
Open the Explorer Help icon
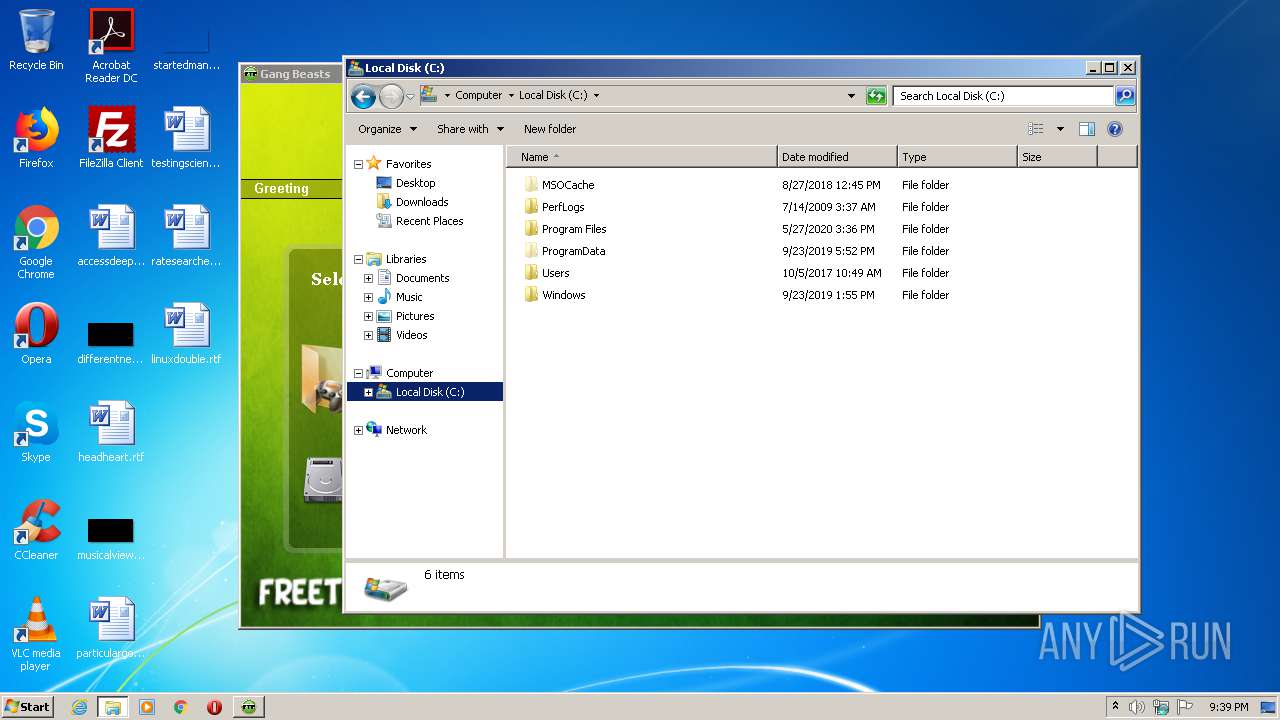1115,129
